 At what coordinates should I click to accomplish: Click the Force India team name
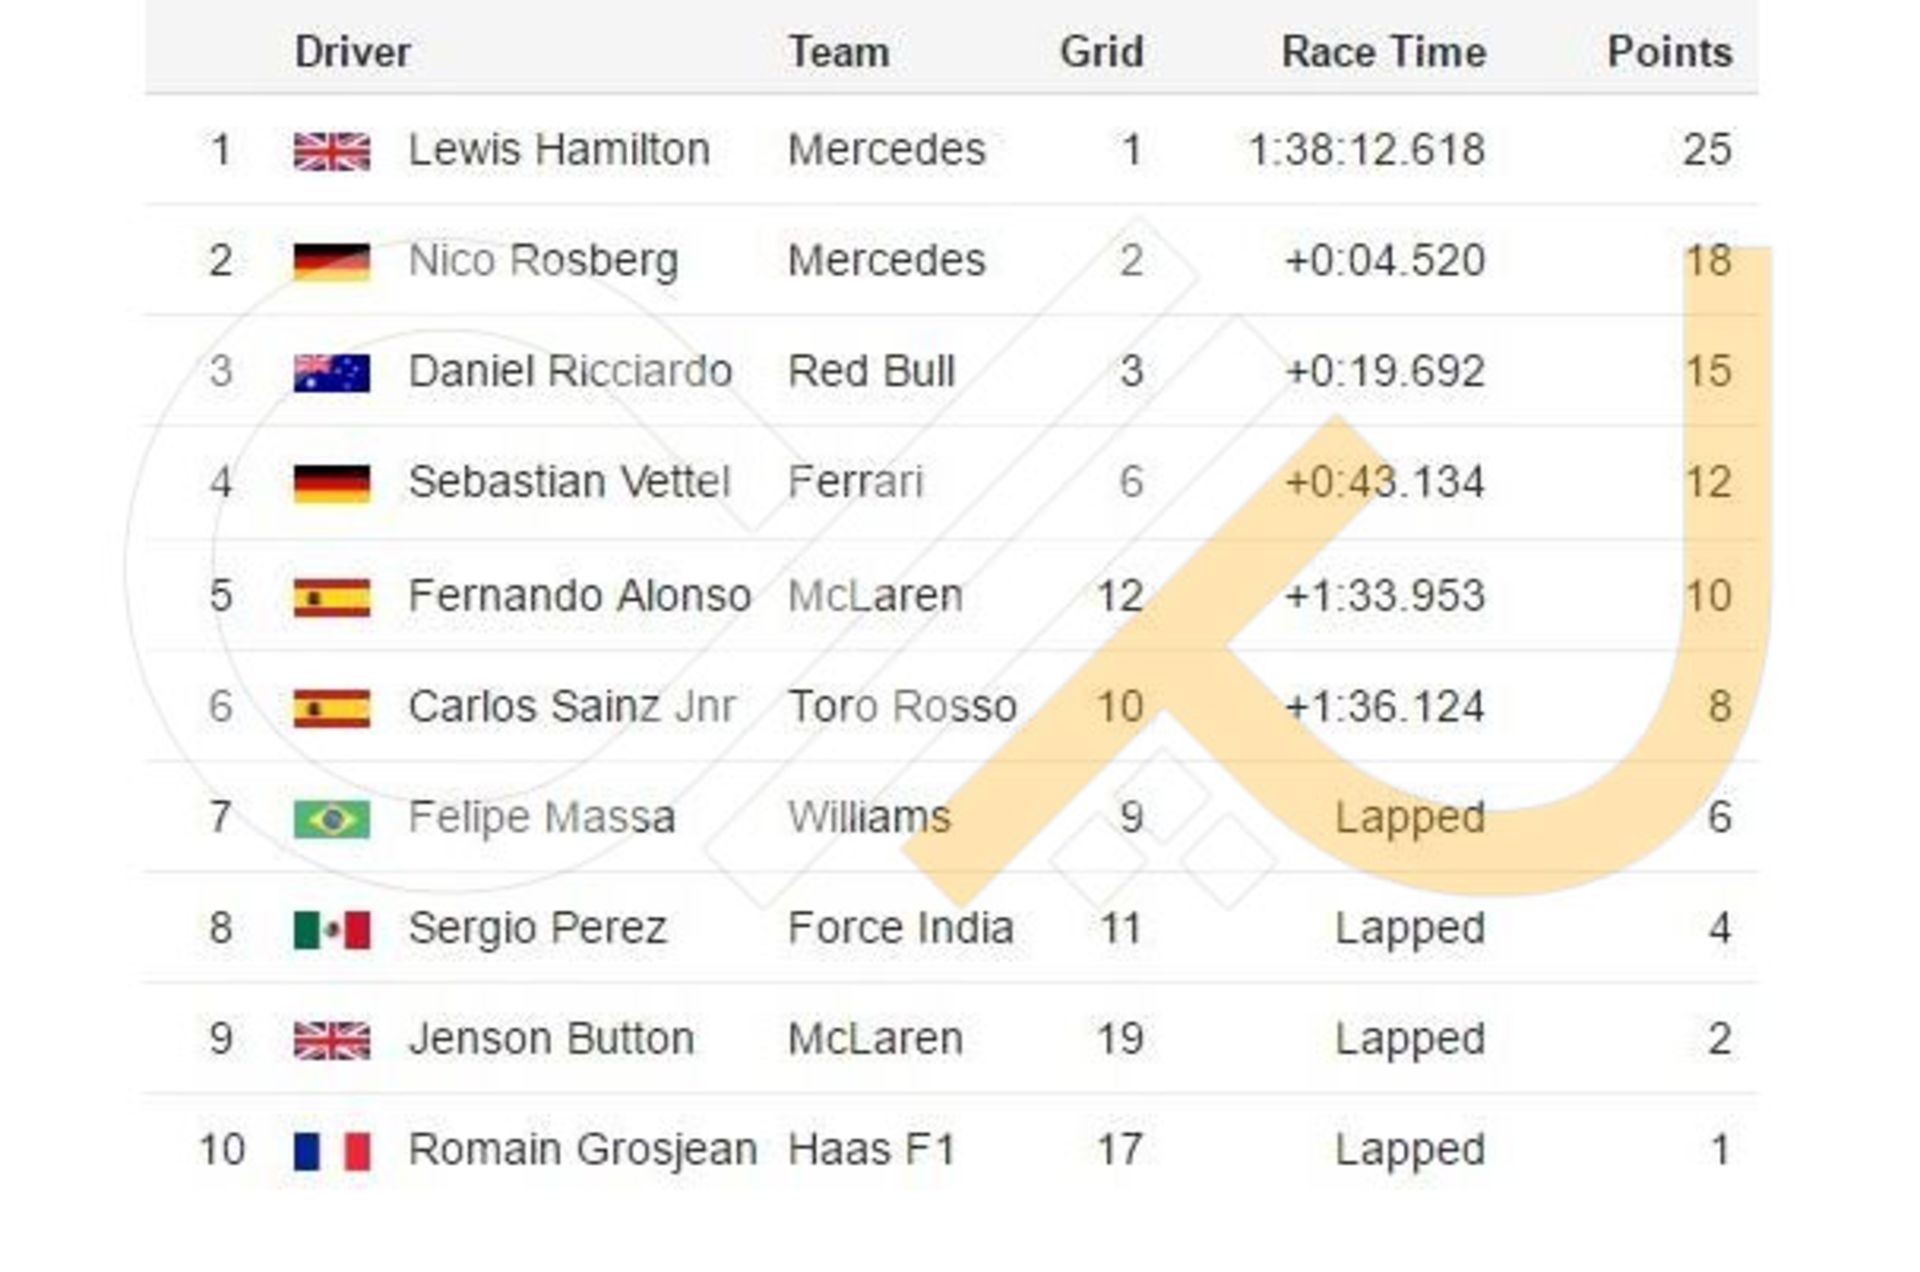pos(900,928)
